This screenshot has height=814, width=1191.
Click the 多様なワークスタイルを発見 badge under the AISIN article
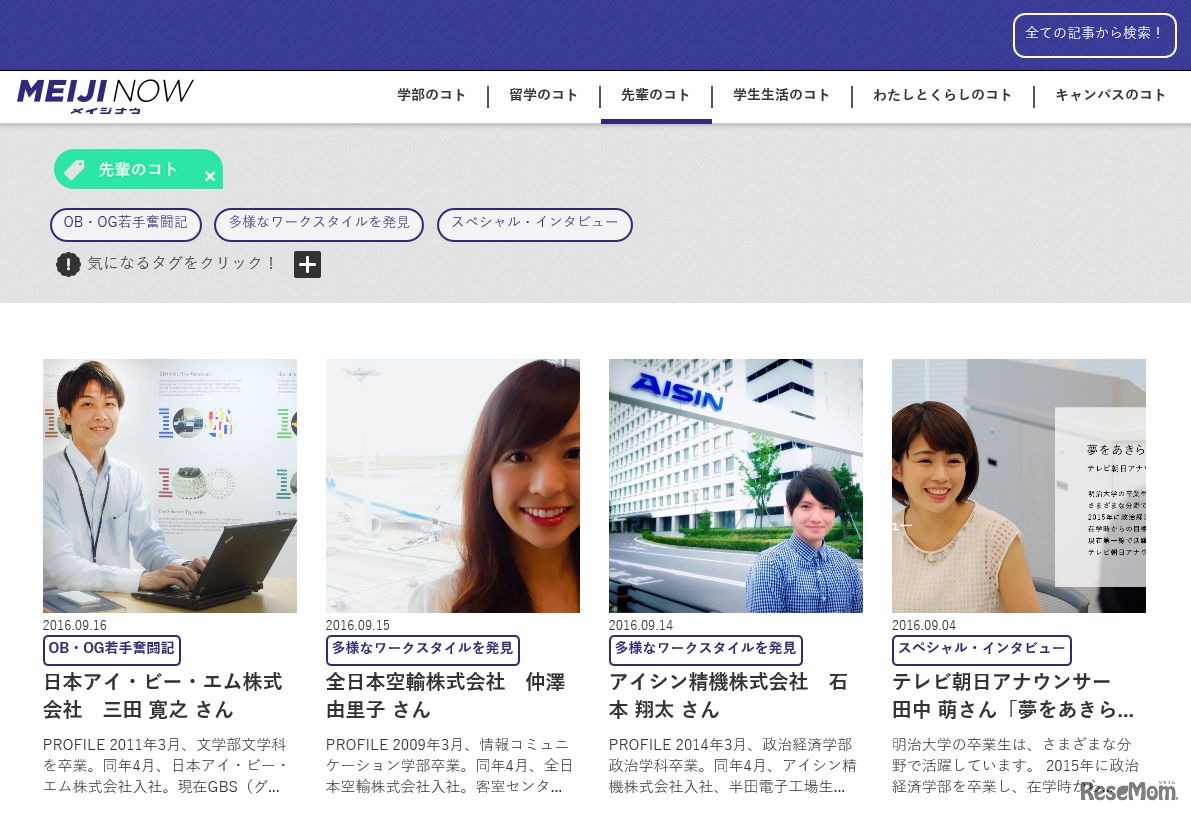click(704, 649)
